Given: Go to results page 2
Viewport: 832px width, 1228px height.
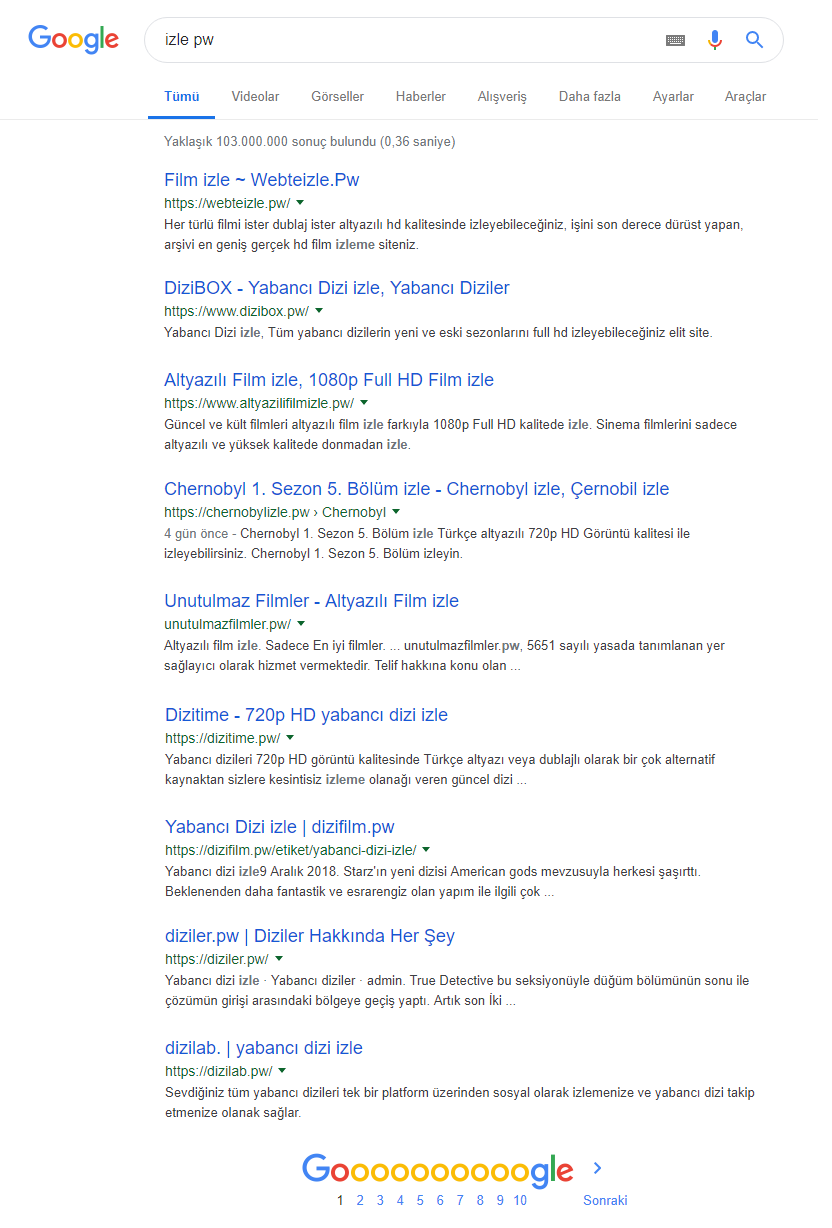Looking at the screenshot, I should pos(360,1200).
